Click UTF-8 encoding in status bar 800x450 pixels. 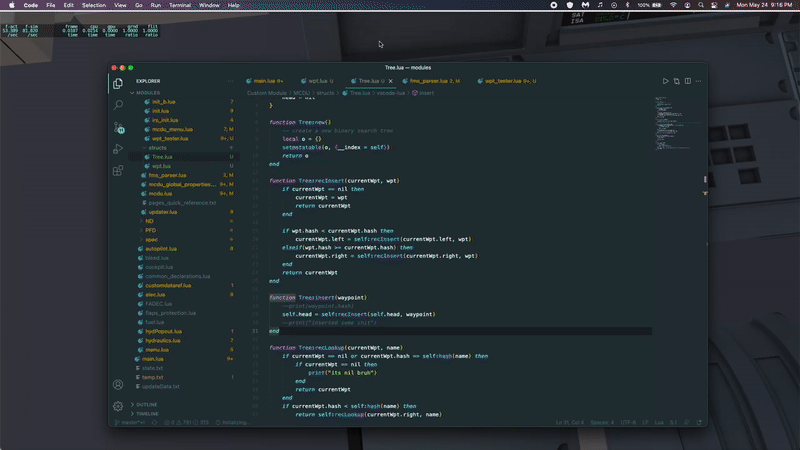click(x=628, y=422)
